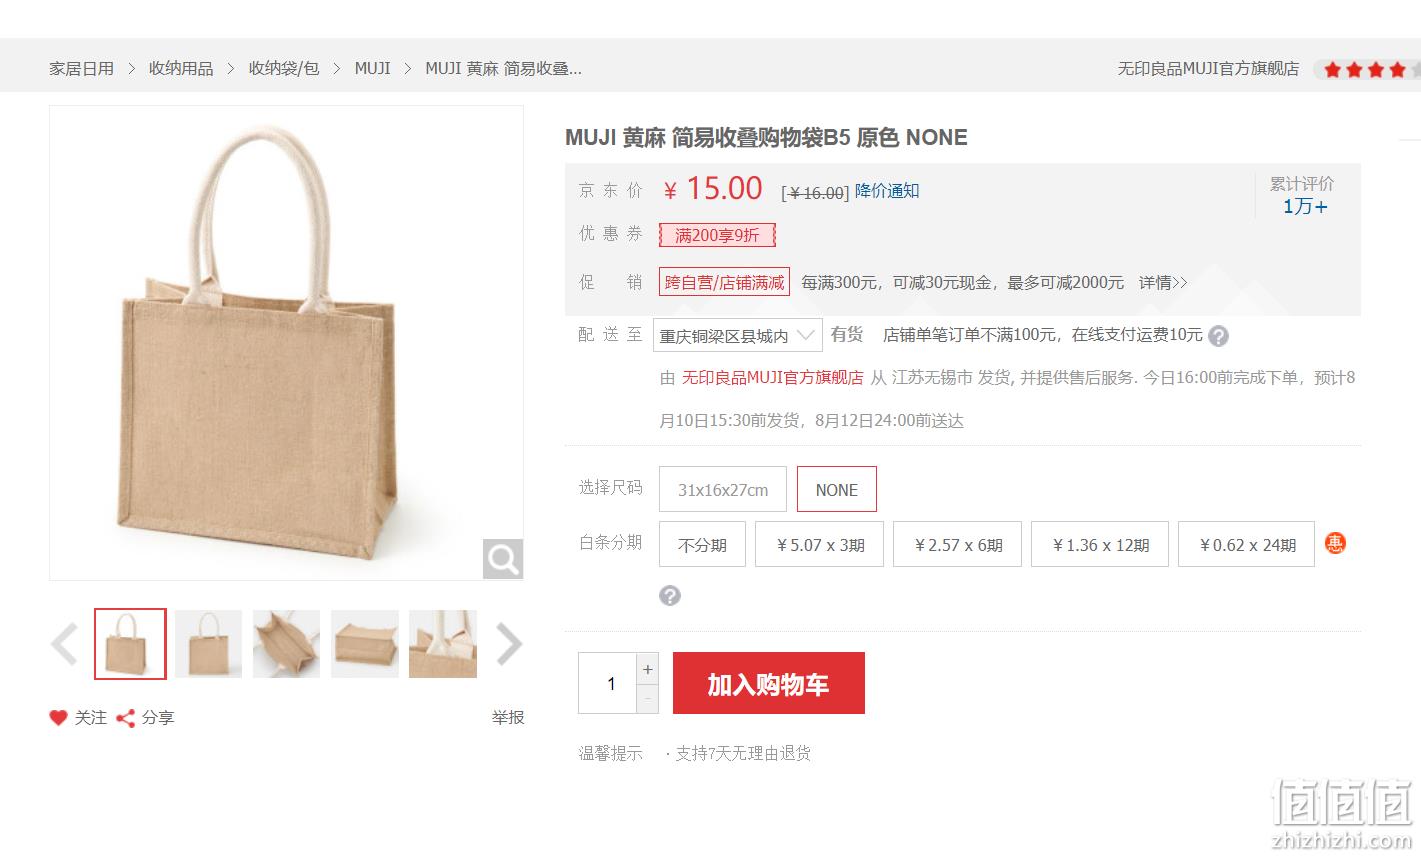Open MUJI breadcrumb item
1421x858 pixels.
click(373, 68)
